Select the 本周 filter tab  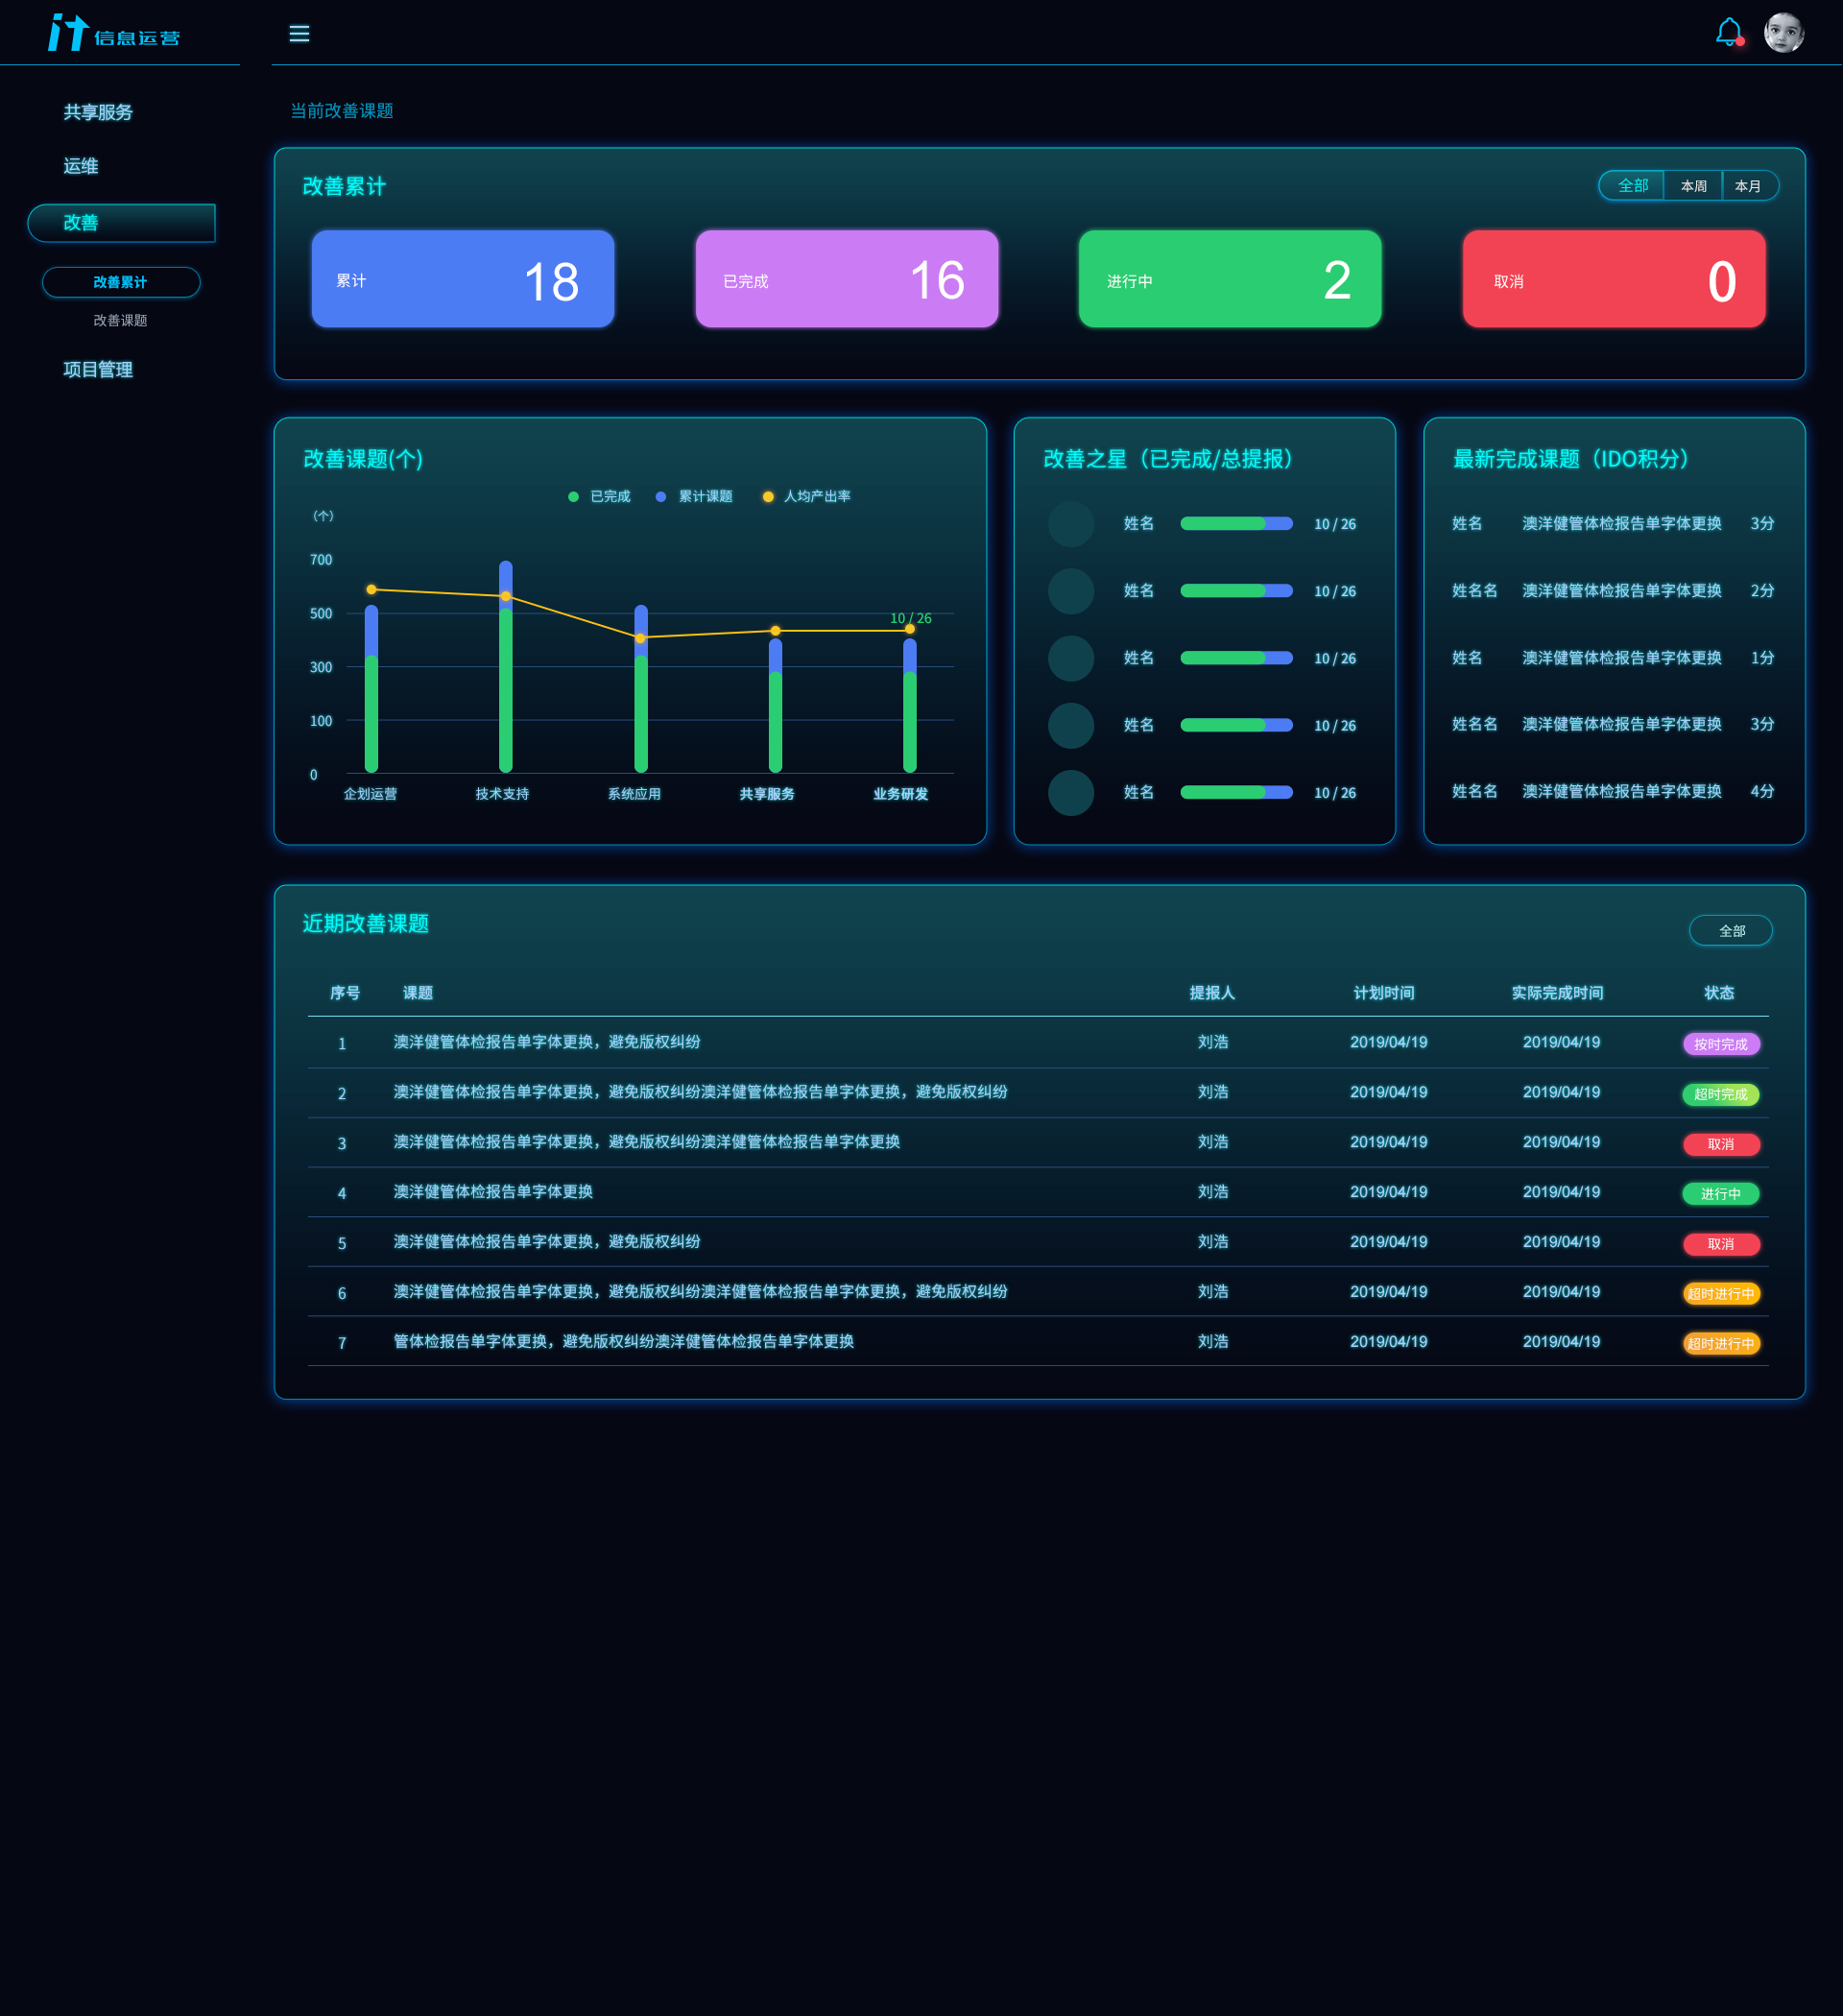pyautogui.click(x=1693, y=186)
